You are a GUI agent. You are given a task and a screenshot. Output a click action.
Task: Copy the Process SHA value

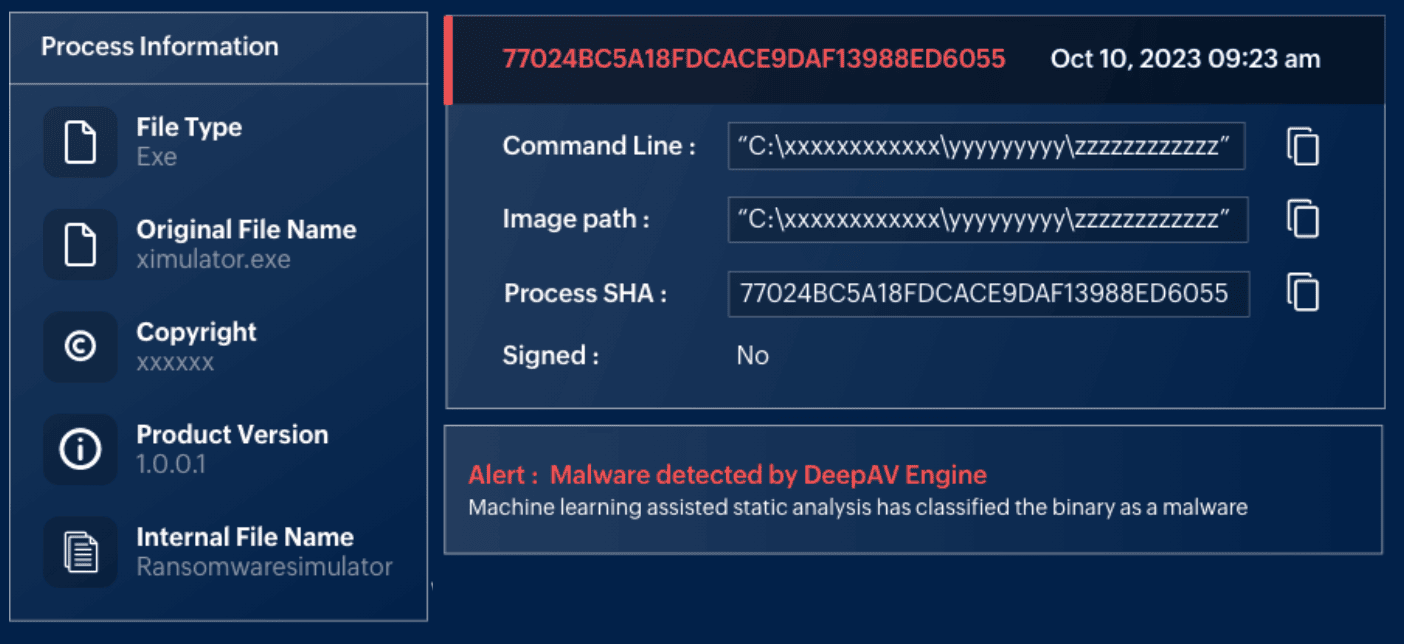click(x=1302, y=293)
